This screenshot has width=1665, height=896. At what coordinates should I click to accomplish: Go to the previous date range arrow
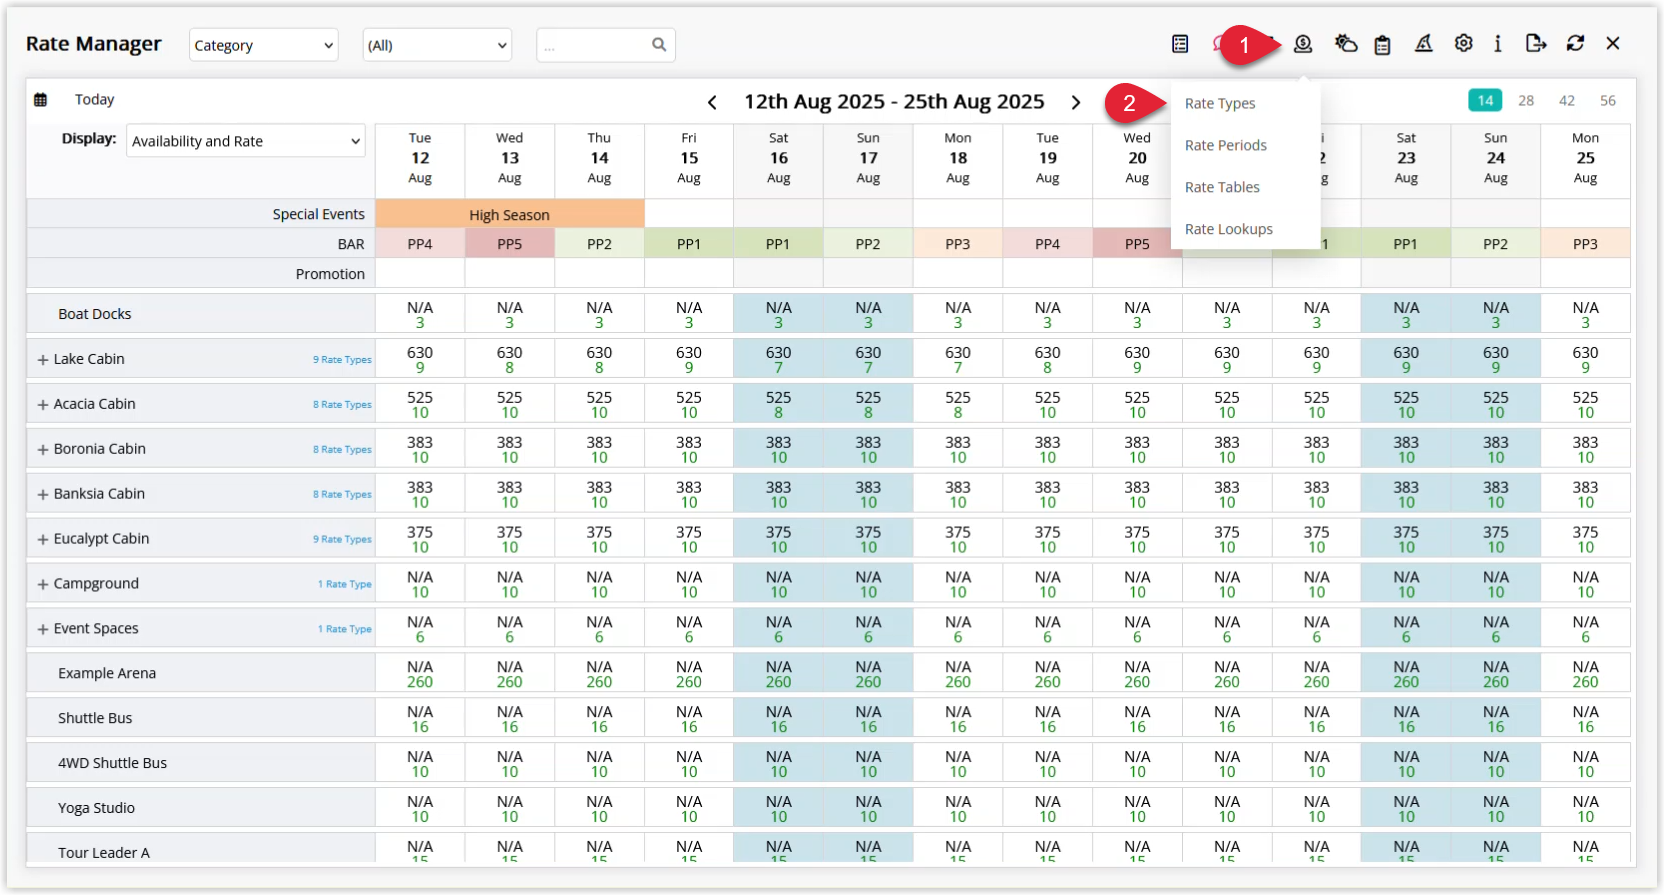pos(712,102)
